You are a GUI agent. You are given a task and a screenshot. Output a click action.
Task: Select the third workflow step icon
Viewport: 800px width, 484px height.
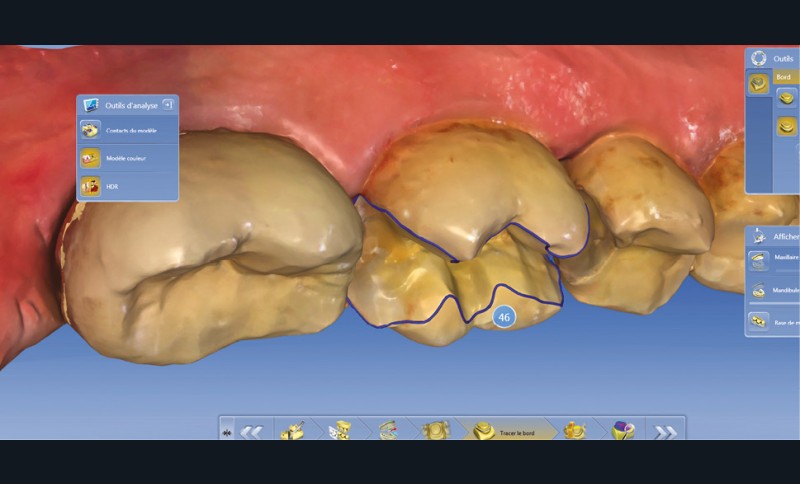388,431
